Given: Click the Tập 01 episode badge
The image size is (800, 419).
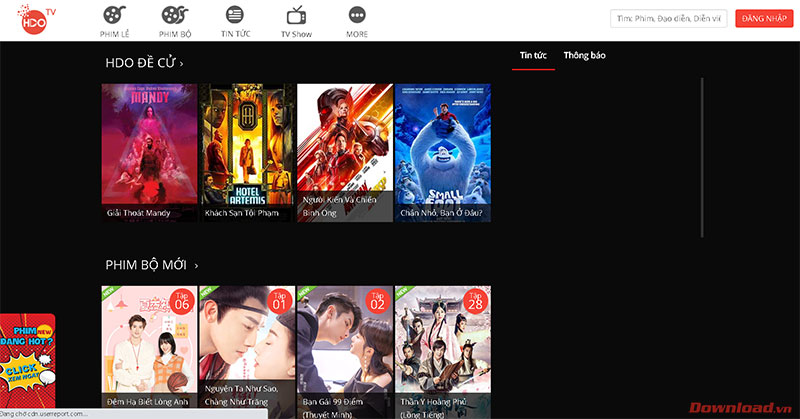Looking at the screenshot, I should [280, 301].
